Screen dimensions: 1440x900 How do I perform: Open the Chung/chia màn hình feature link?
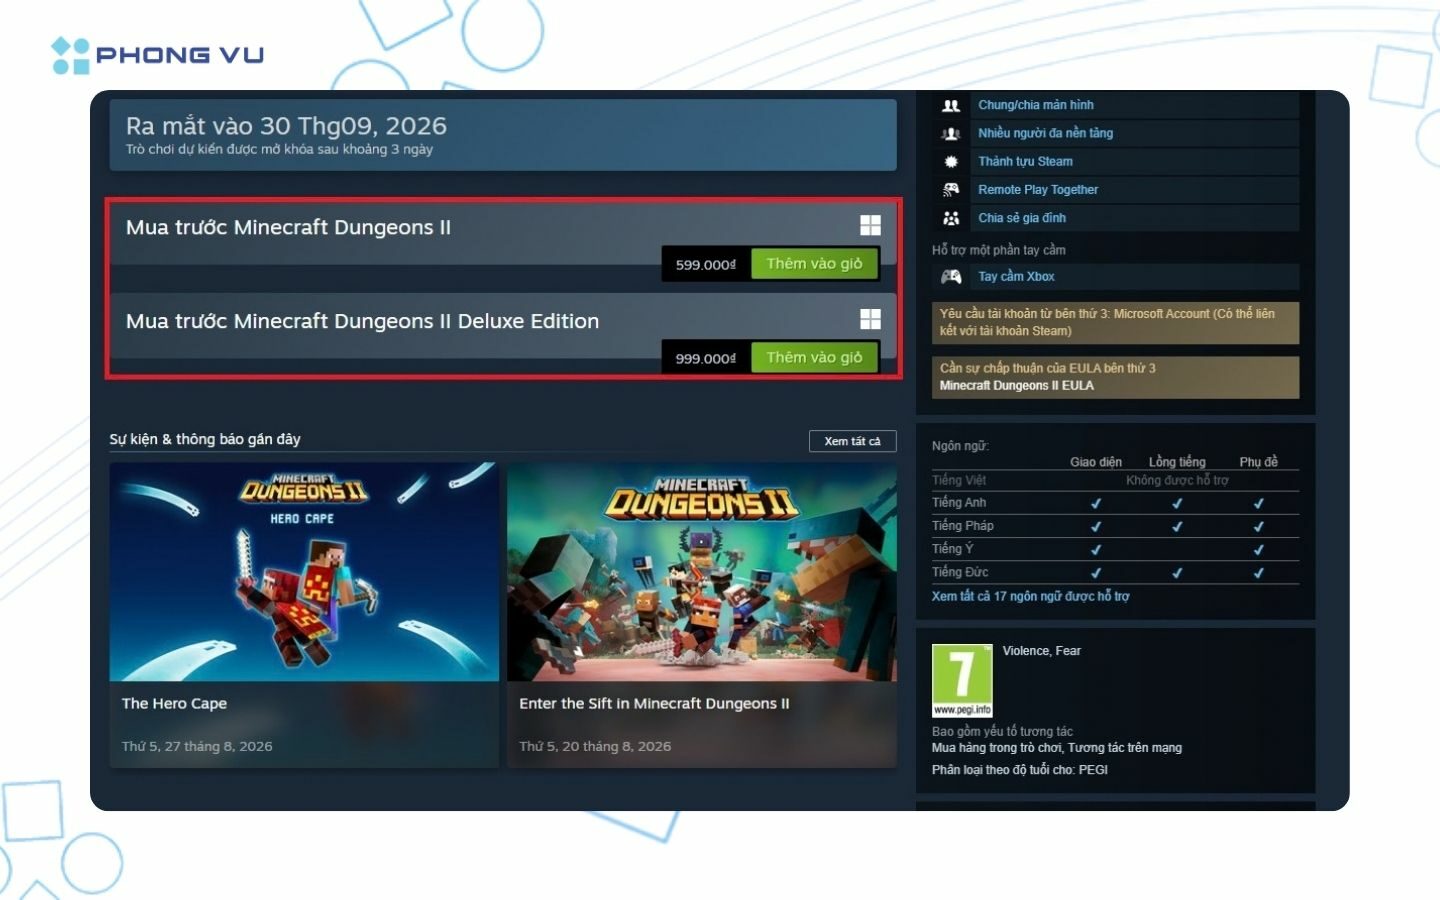tap(1036, 105)
